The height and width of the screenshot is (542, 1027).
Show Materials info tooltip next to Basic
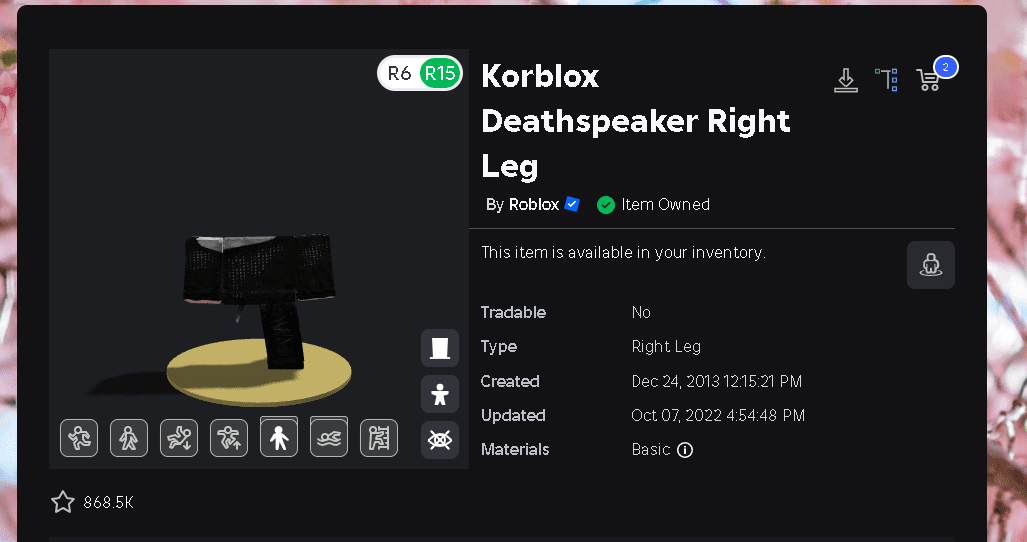(685, 450)
